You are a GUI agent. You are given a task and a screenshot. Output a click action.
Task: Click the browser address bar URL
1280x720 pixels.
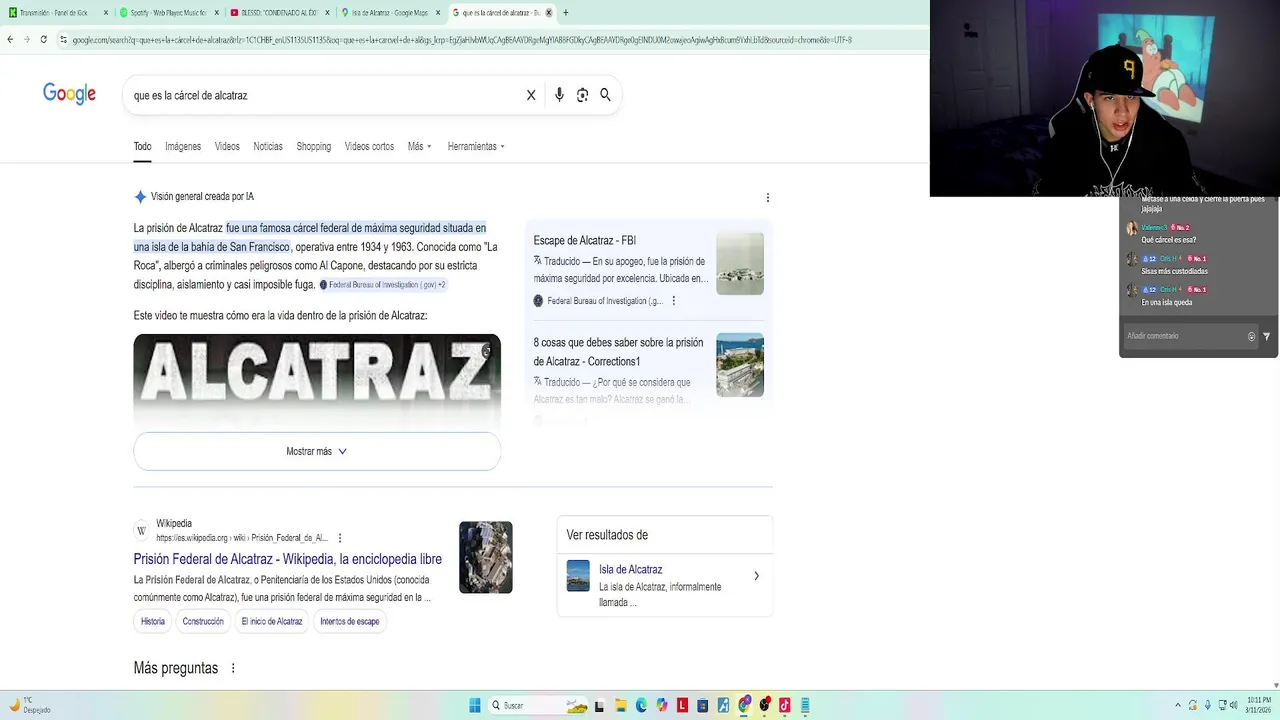[x=460, y=40]
